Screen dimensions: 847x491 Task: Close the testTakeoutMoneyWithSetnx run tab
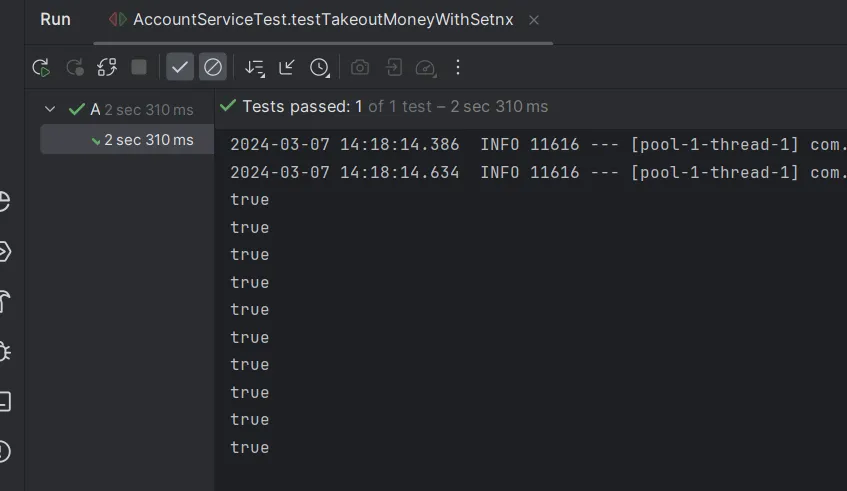[x=533, y=20]
